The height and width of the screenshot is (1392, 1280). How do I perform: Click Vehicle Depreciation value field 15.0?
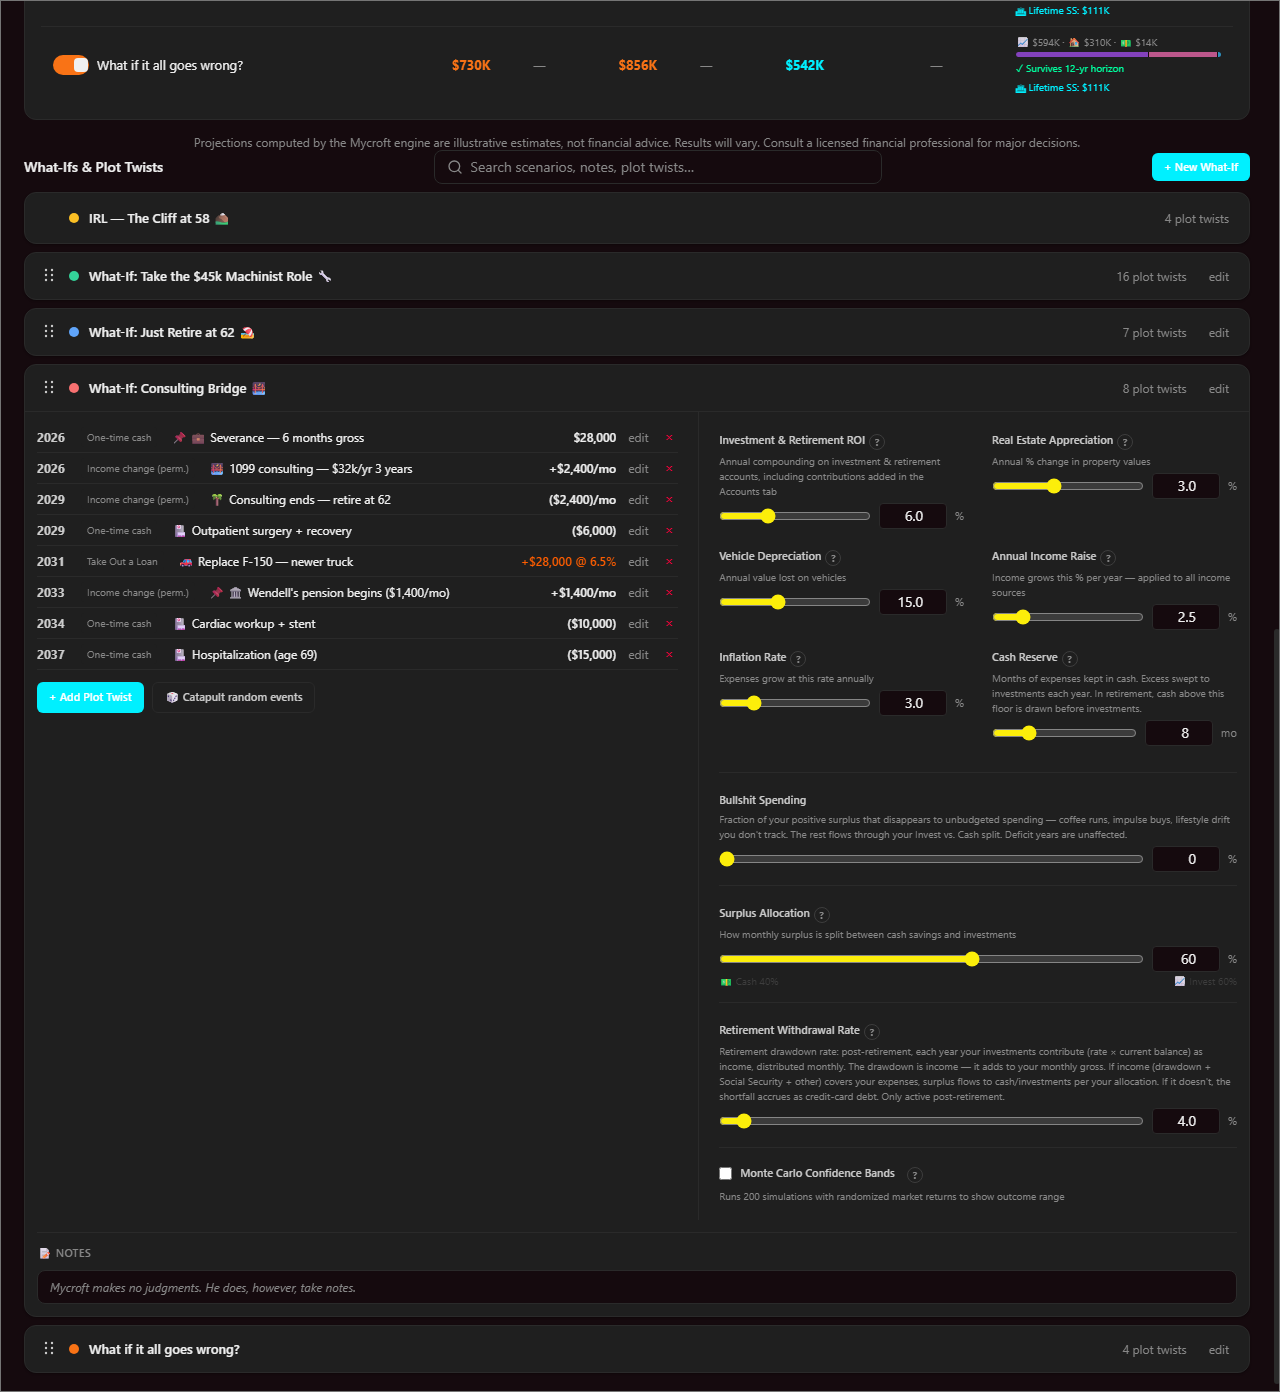point(913,602)
